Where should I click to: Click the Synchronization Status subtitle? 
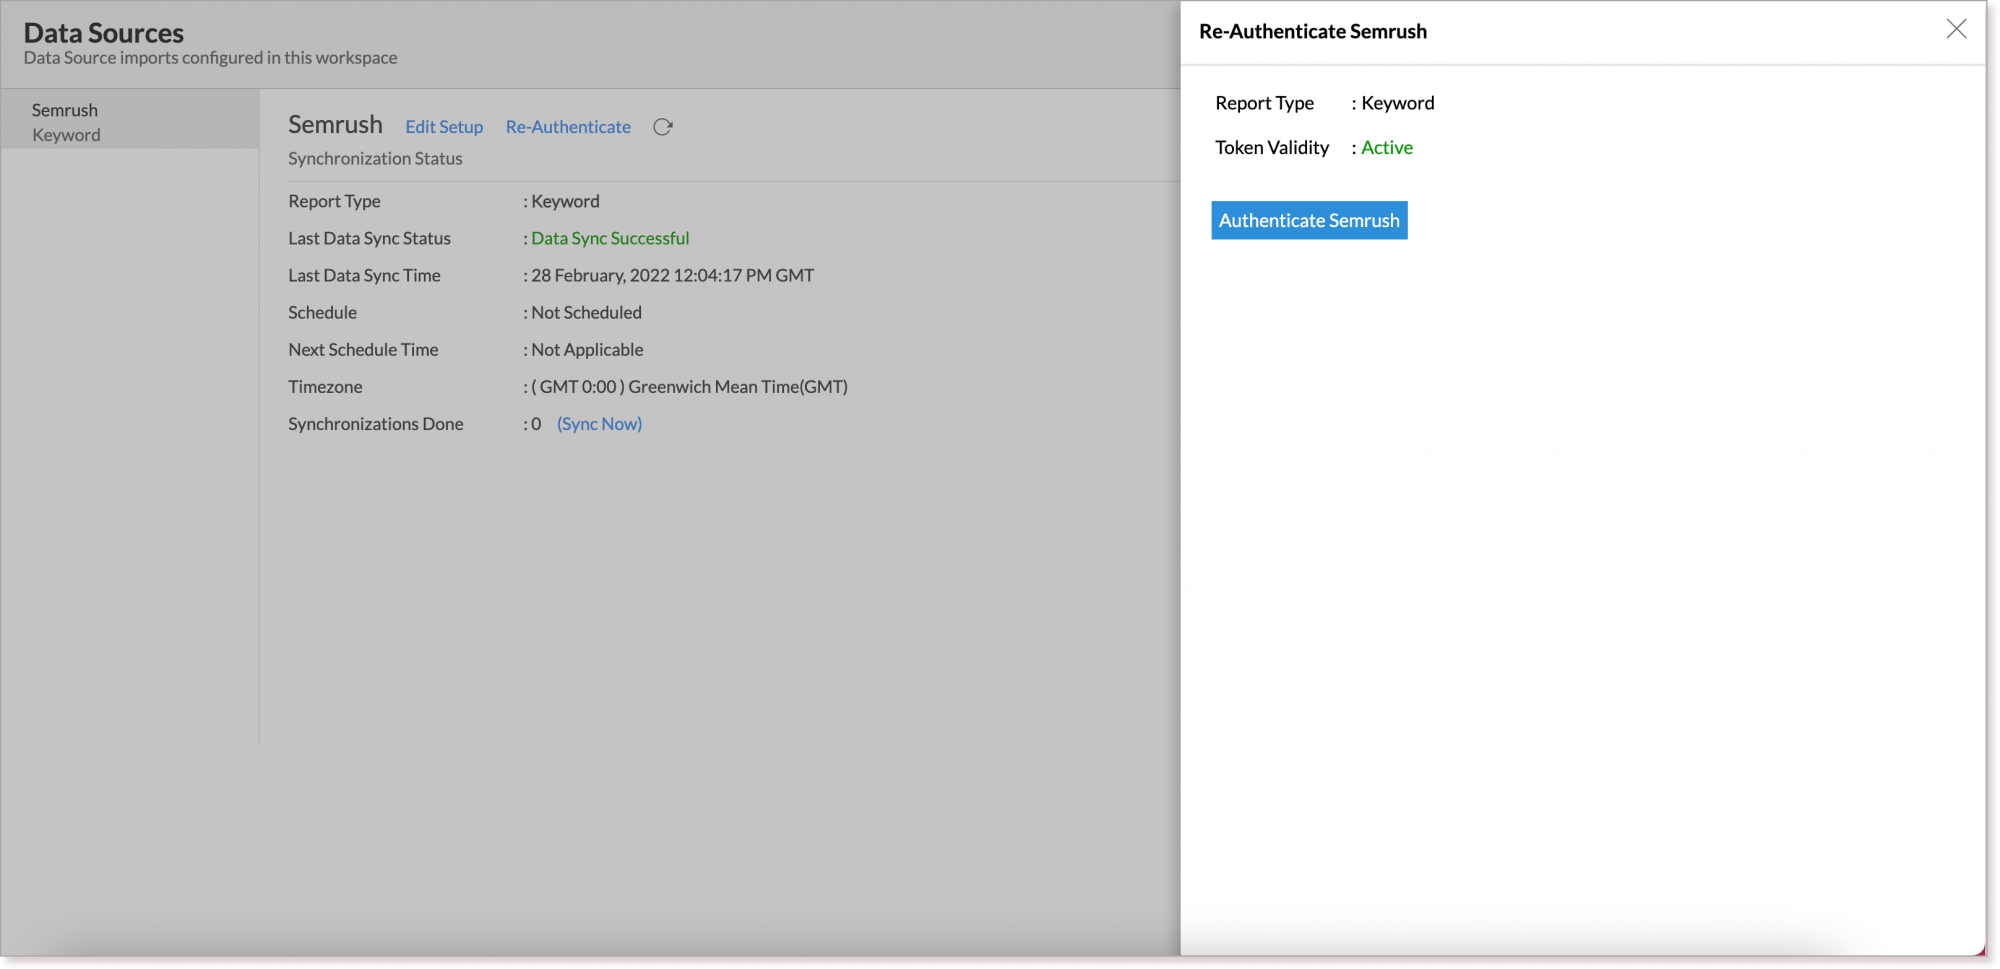pos(375,158)
